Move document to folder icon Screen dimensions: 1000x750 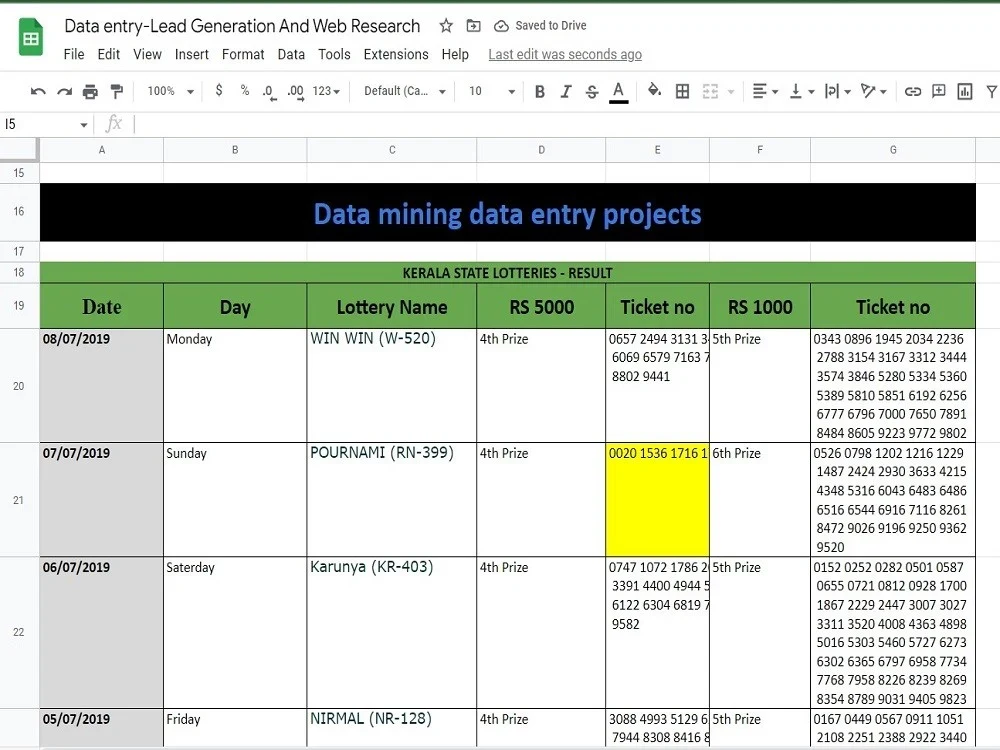[x=473, y=26]
